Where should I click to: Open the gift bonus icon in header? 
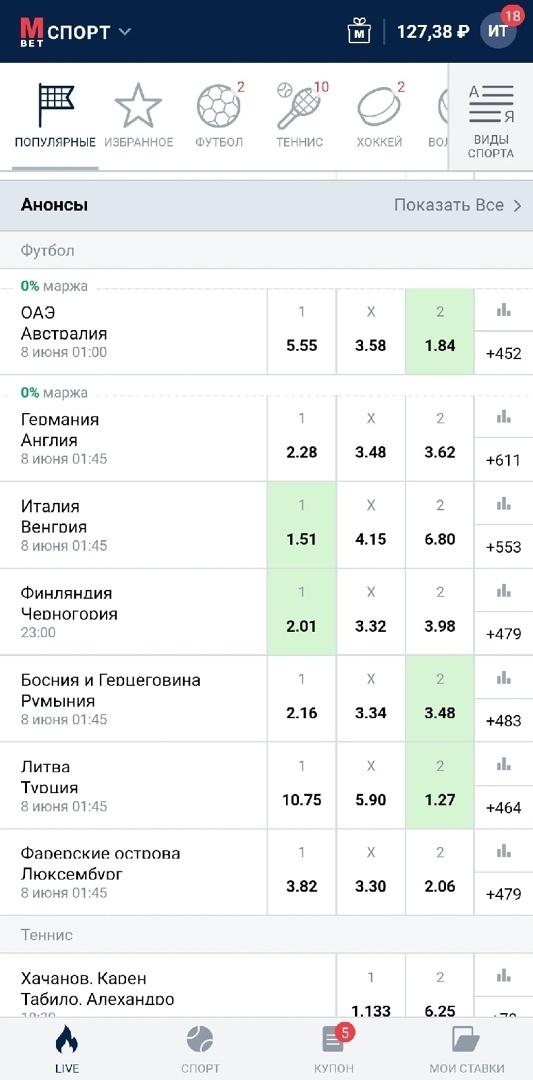(x=359, y=32)
